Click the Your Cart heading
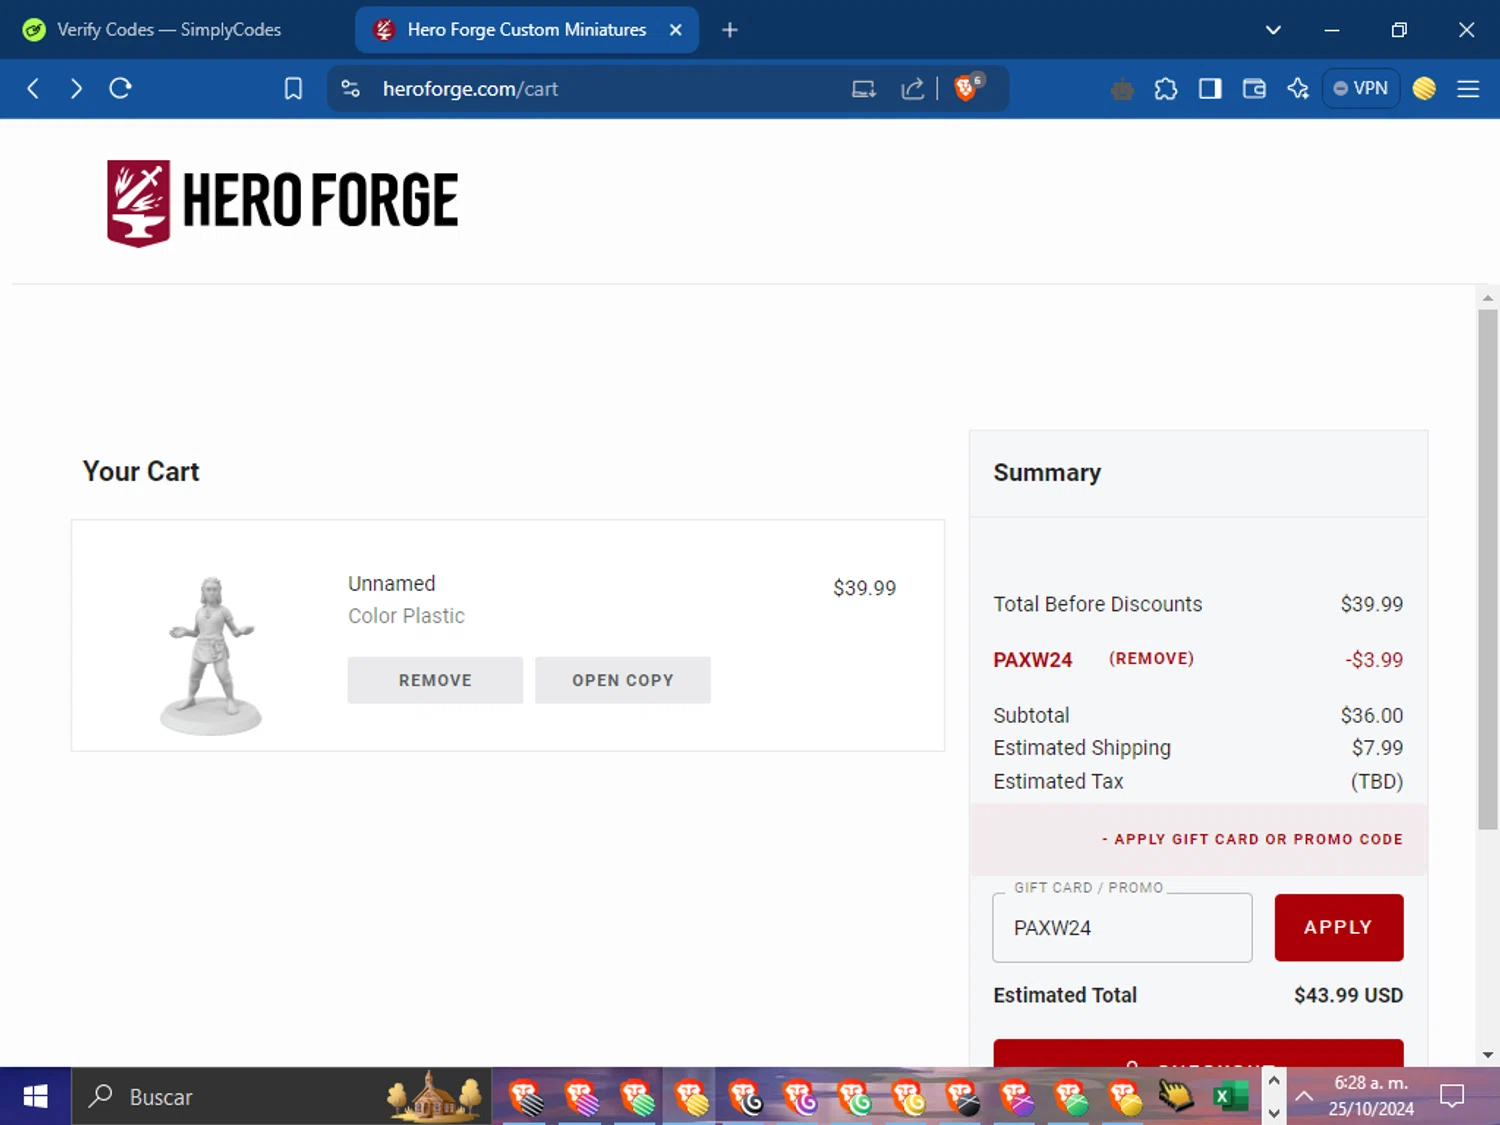This screenshot has width=1500, height=1125. (141, 472)
